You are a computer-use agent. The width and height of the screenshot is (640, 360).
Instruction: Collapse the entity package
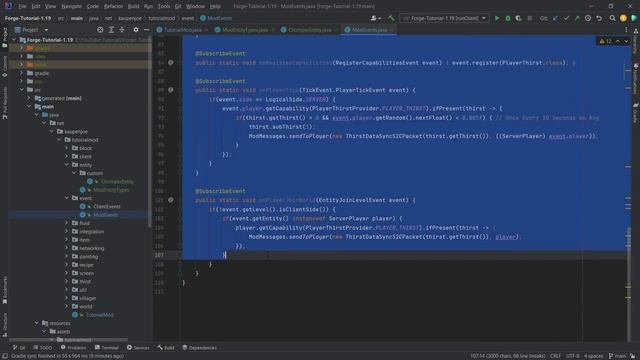67,165
